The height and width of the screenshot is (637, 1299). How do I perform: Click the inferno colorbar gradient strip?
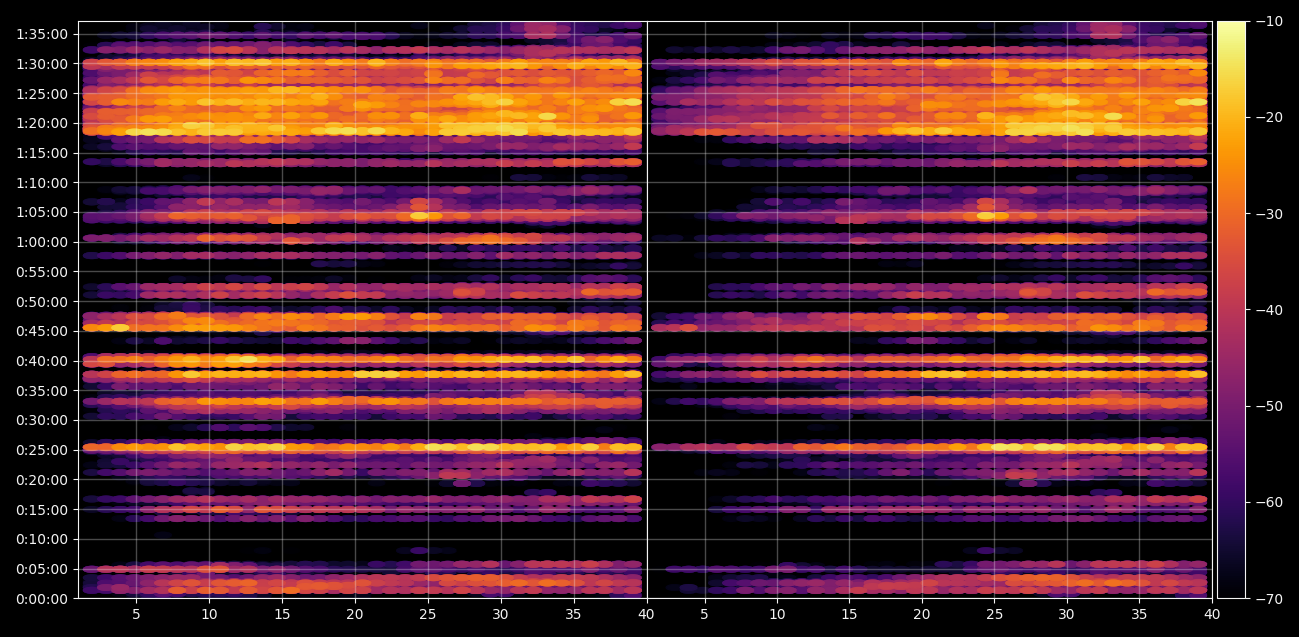(1231, 310)
